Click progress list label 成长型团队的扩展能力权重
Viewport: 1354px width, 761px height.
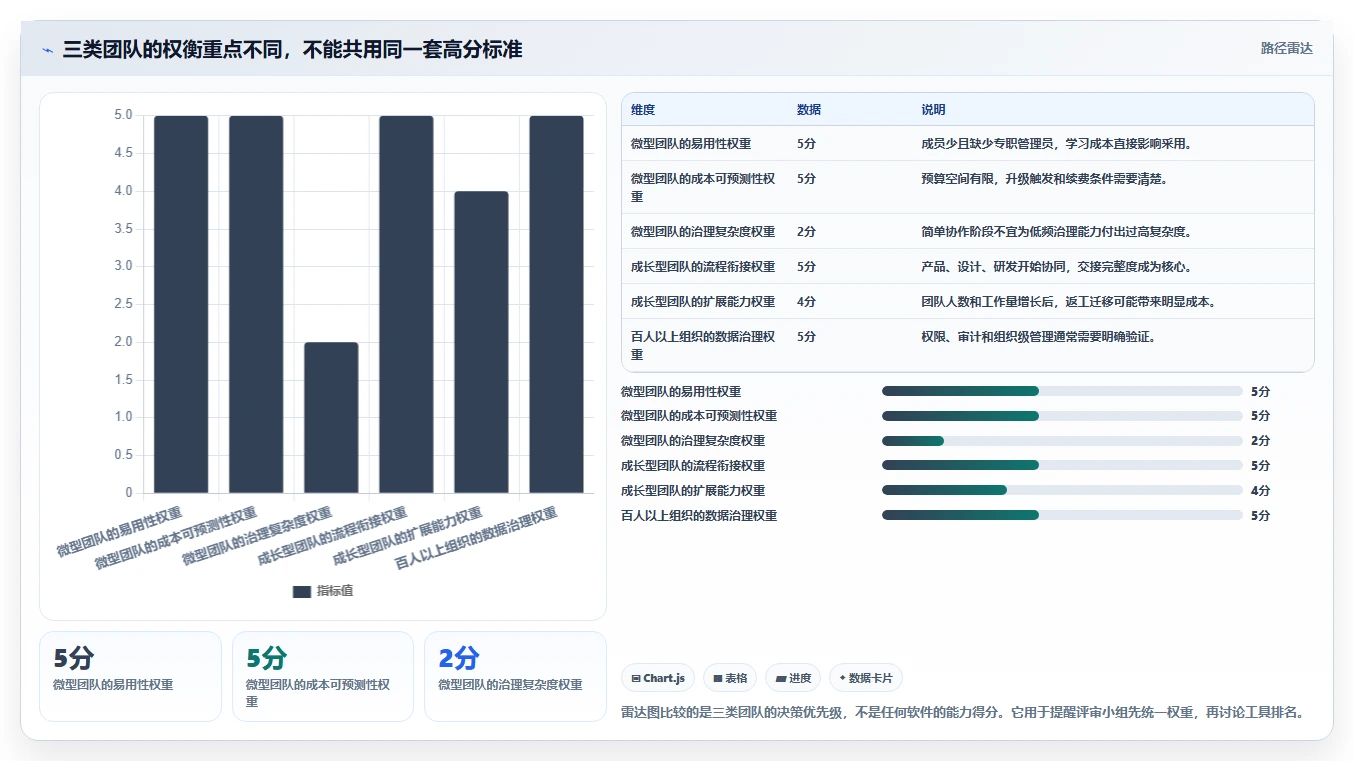[x=693, y=490]
